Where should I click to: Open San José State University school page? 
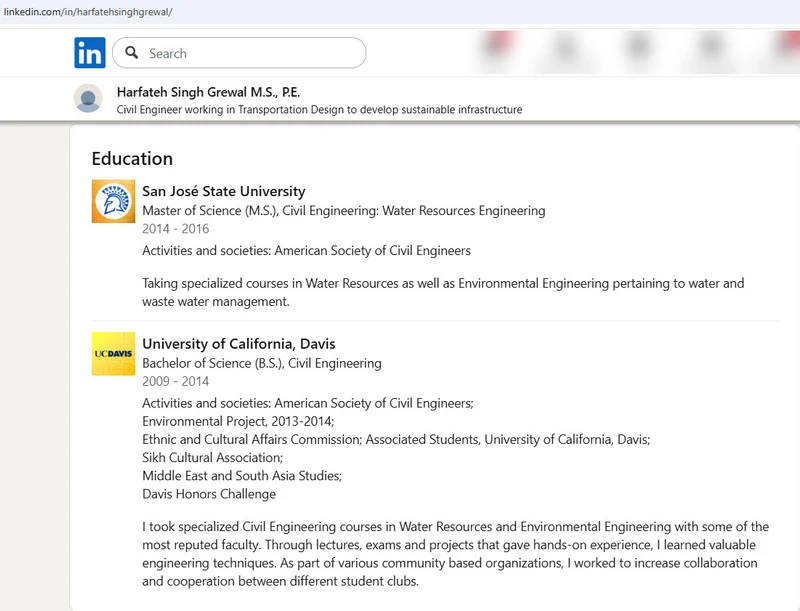[x=224, y=191]
